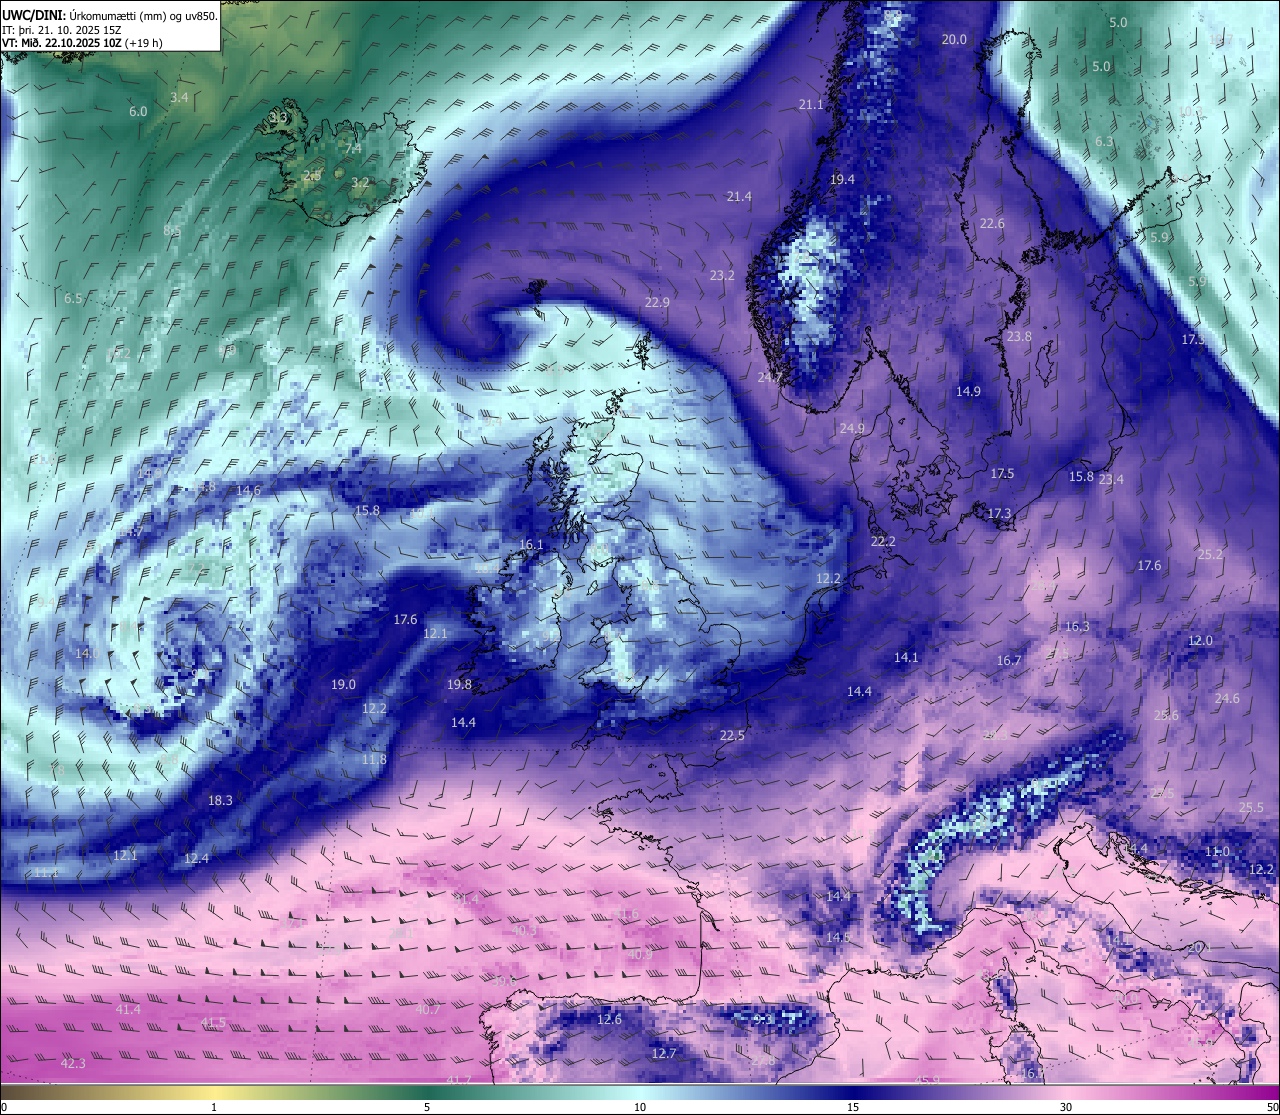The width and height of the screenshot is (1280, 1115).
Task: Click the 17.3 value over southern Baltic
Action: coord(999,514)
